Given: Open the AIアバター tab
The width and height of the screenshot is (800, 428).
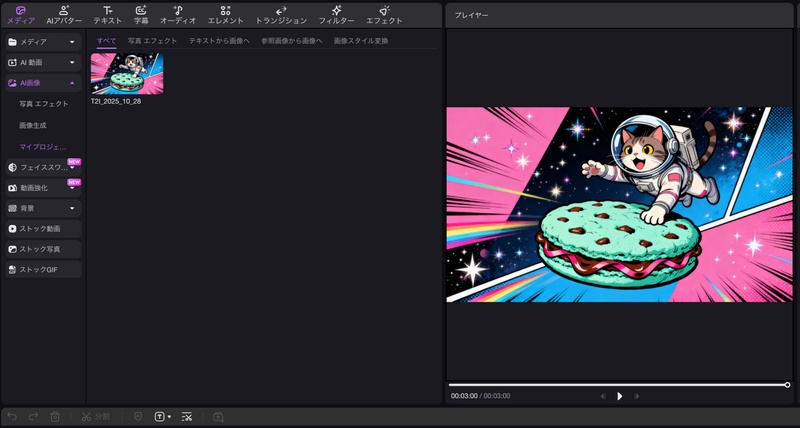Looking at the screenshot, I should (64, 15).
